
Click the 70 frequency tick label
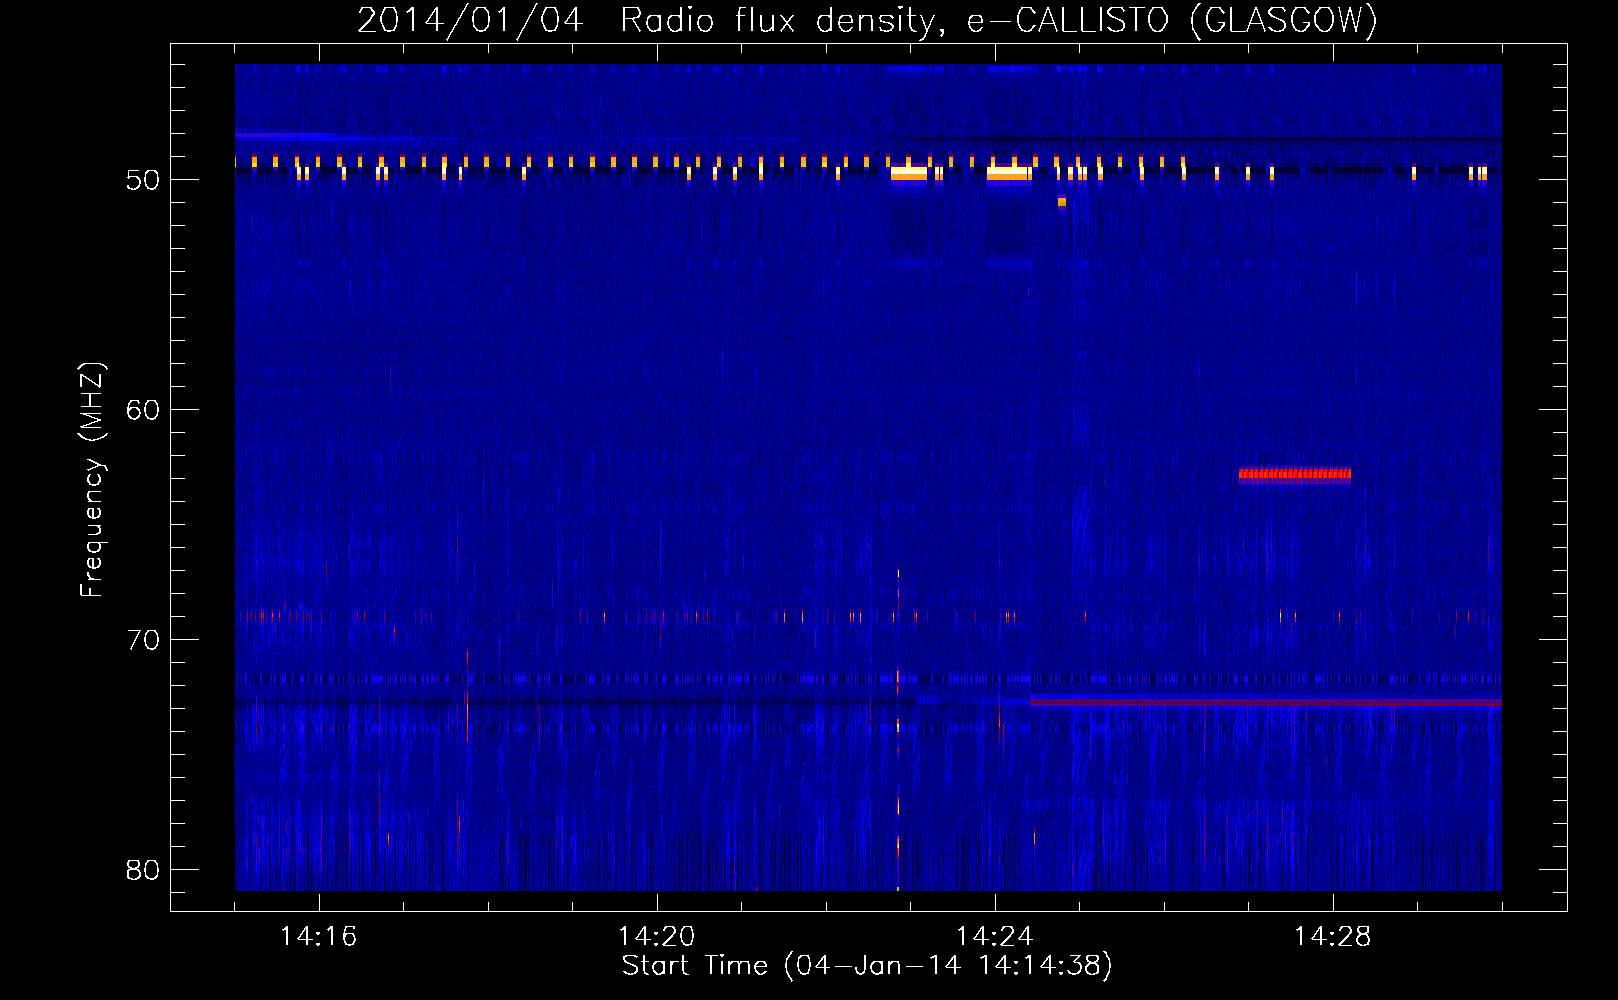point(143,640)
